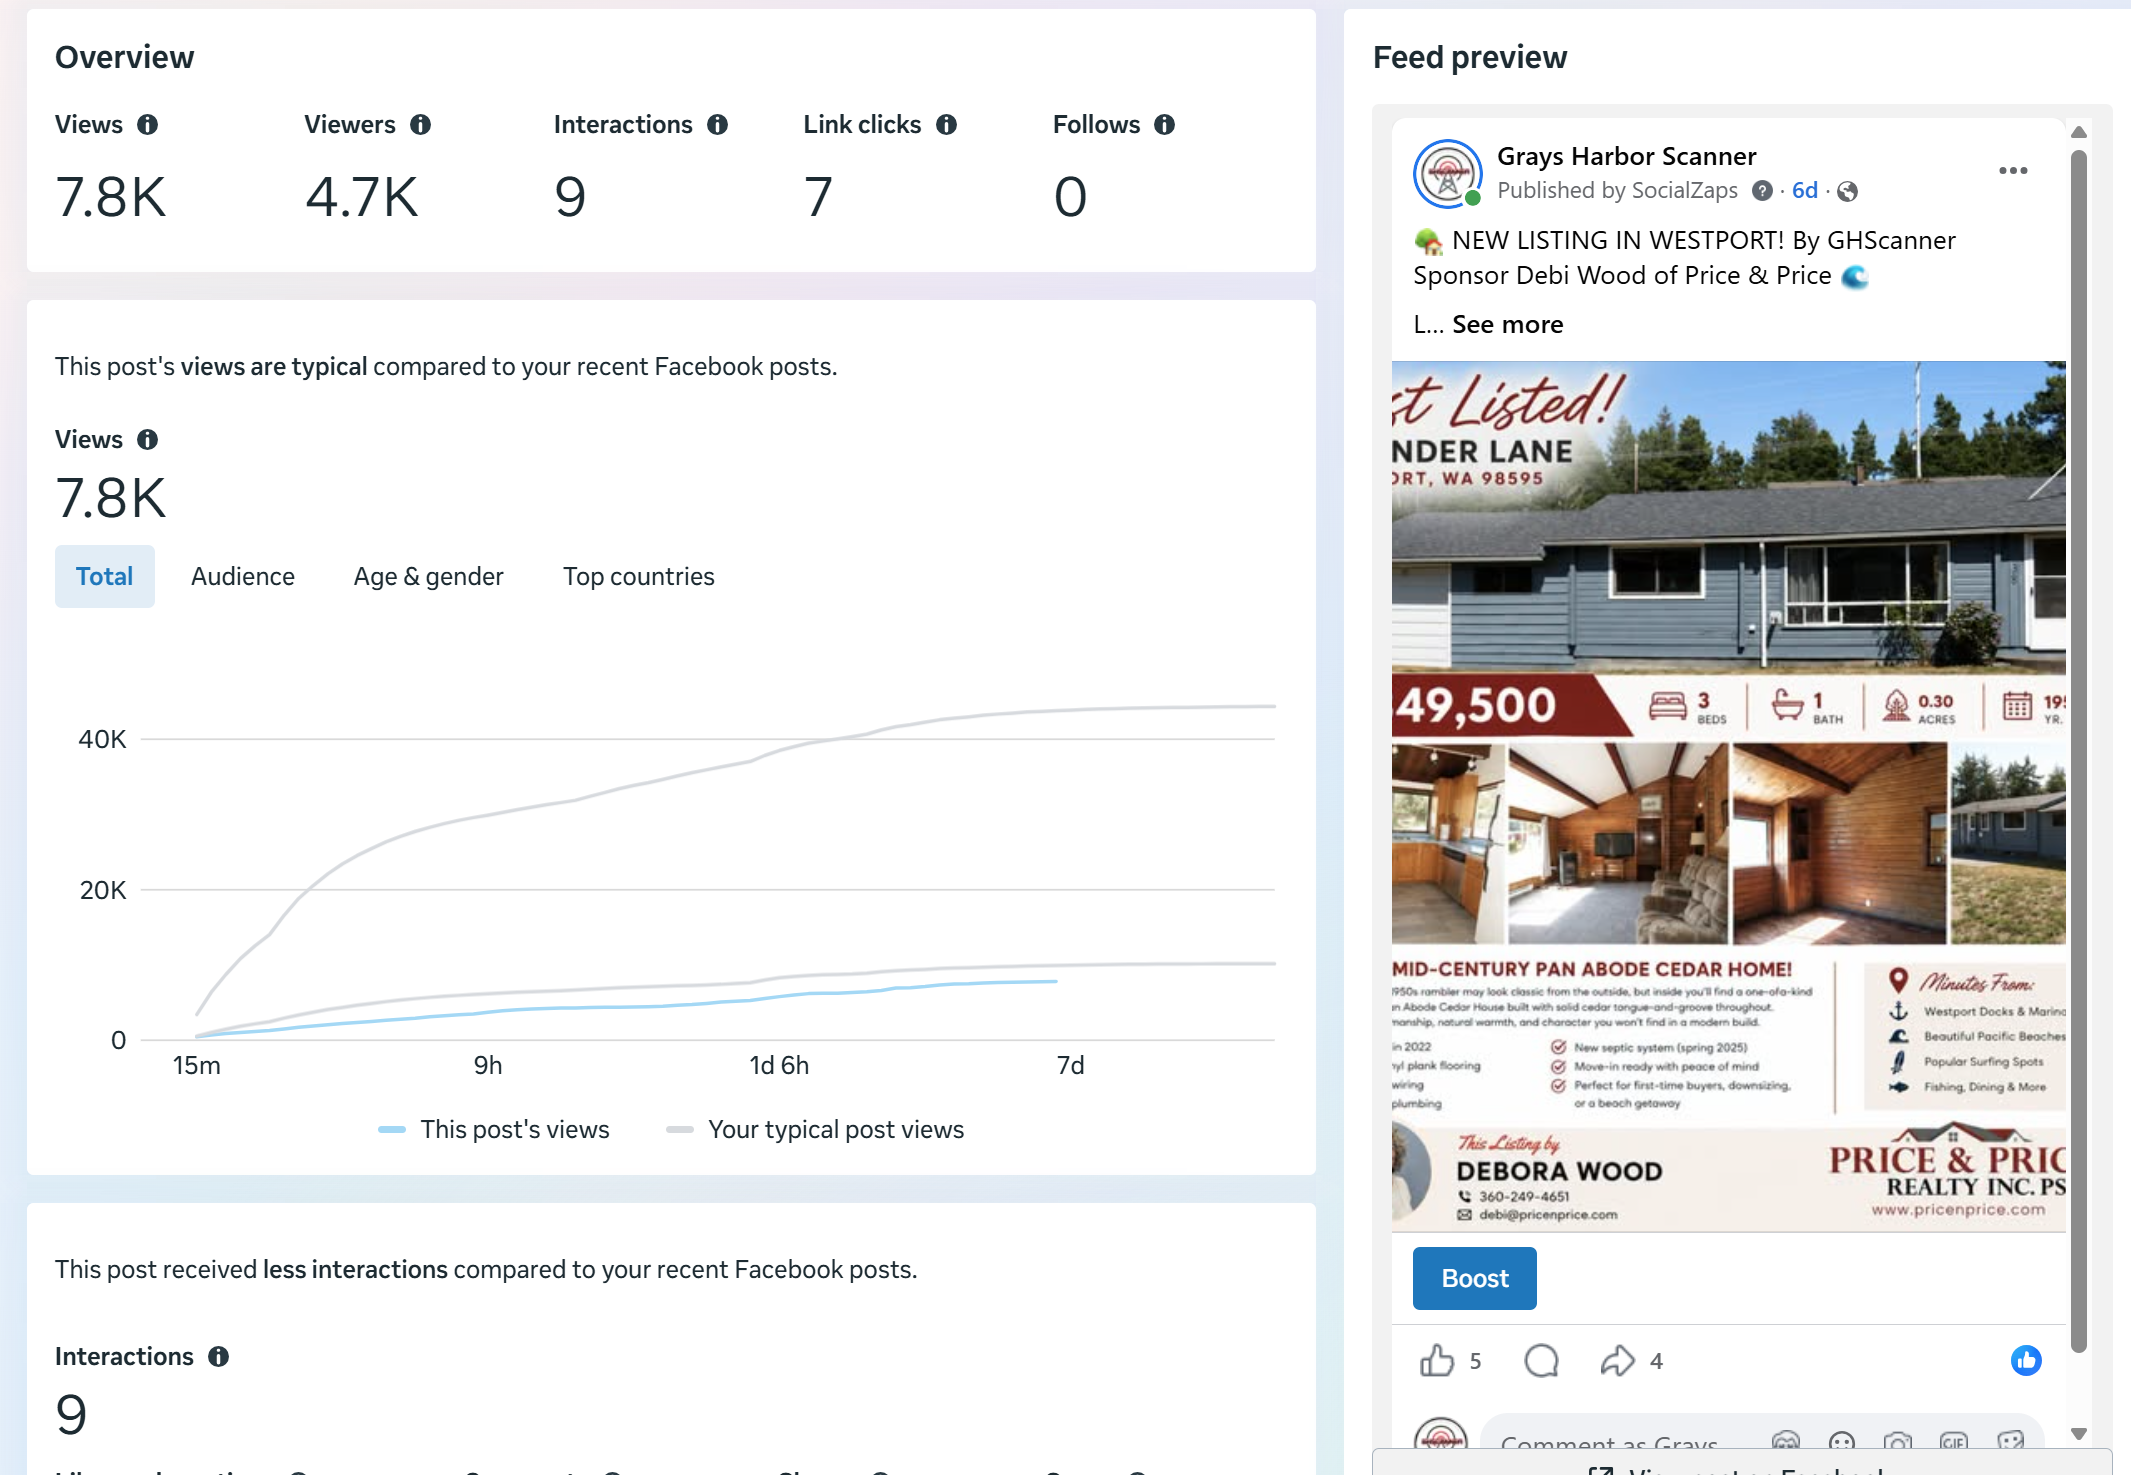Open the three-dot post options menu
This screenshot has height=1475, width=2131.
click(2013, 171)
